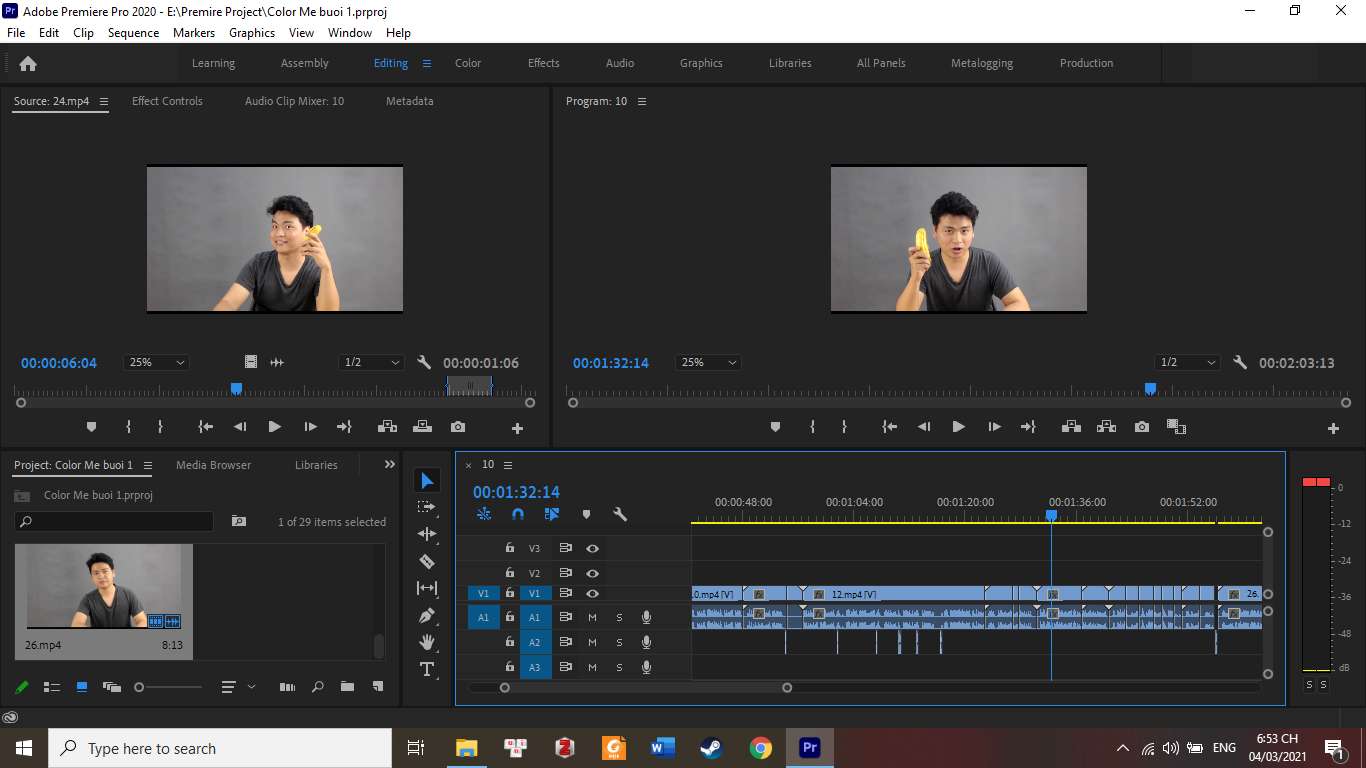Open the Sequence menu
The image size is (1366, 768).
[x=133, y=33]
